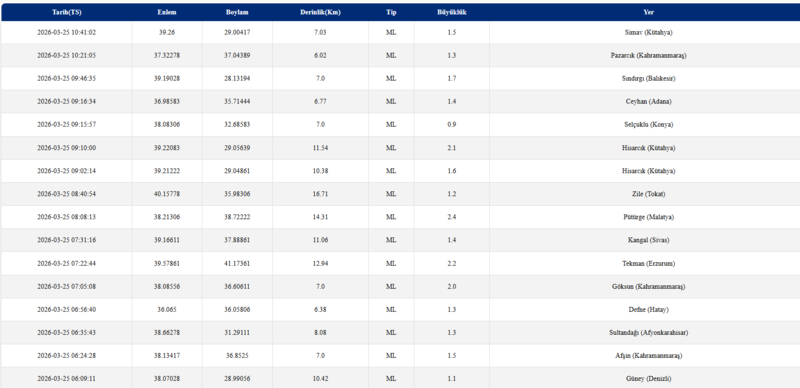Select the magnitude value 2.2
Viewport: 800px width, 388px height.
(452, 263)
